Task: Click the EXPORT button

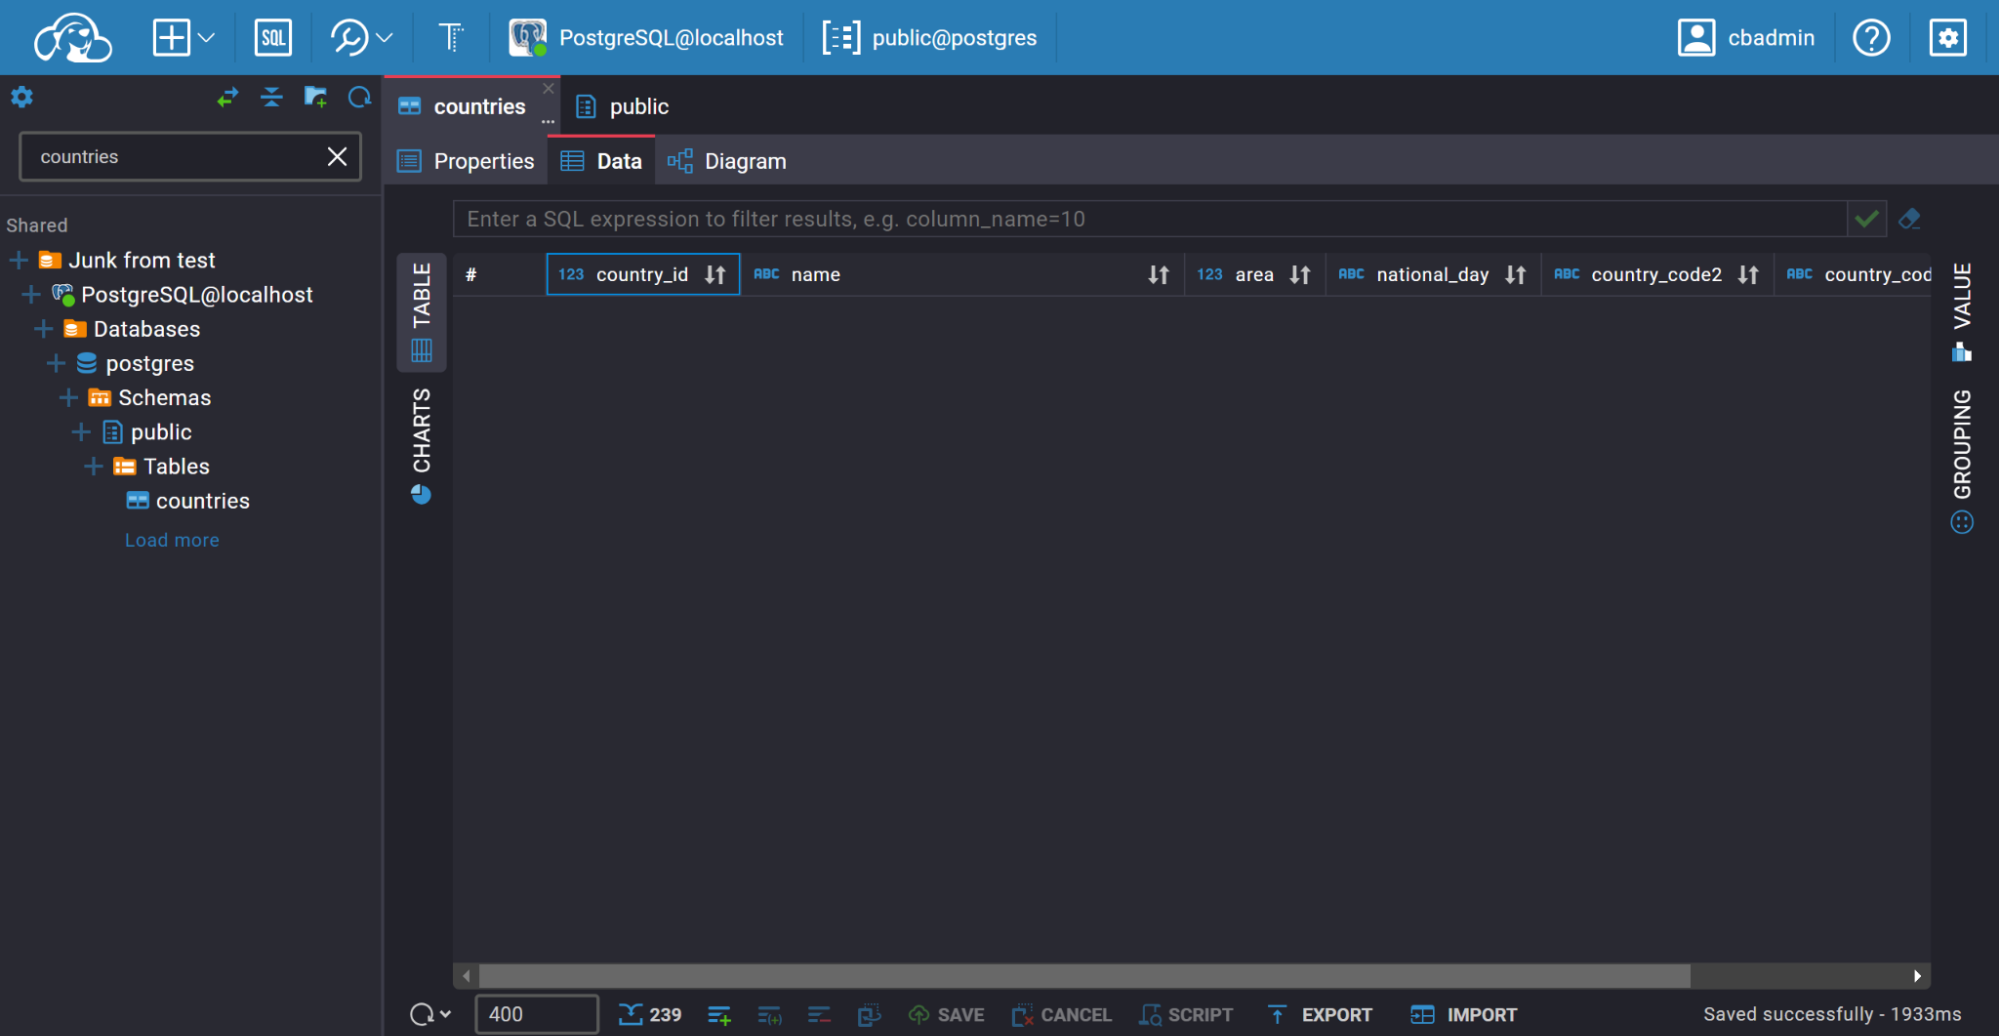Action: tap(1320, 1015)
